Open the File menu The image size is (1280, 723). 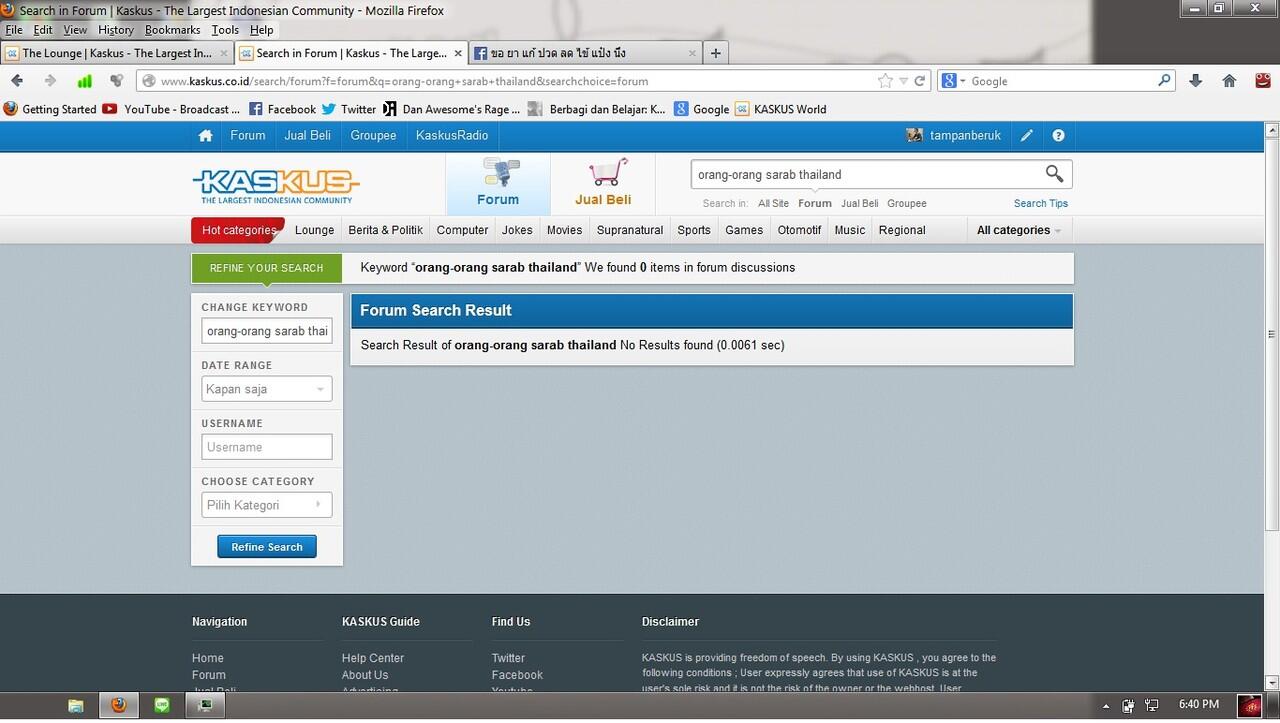tap(14, 30)
